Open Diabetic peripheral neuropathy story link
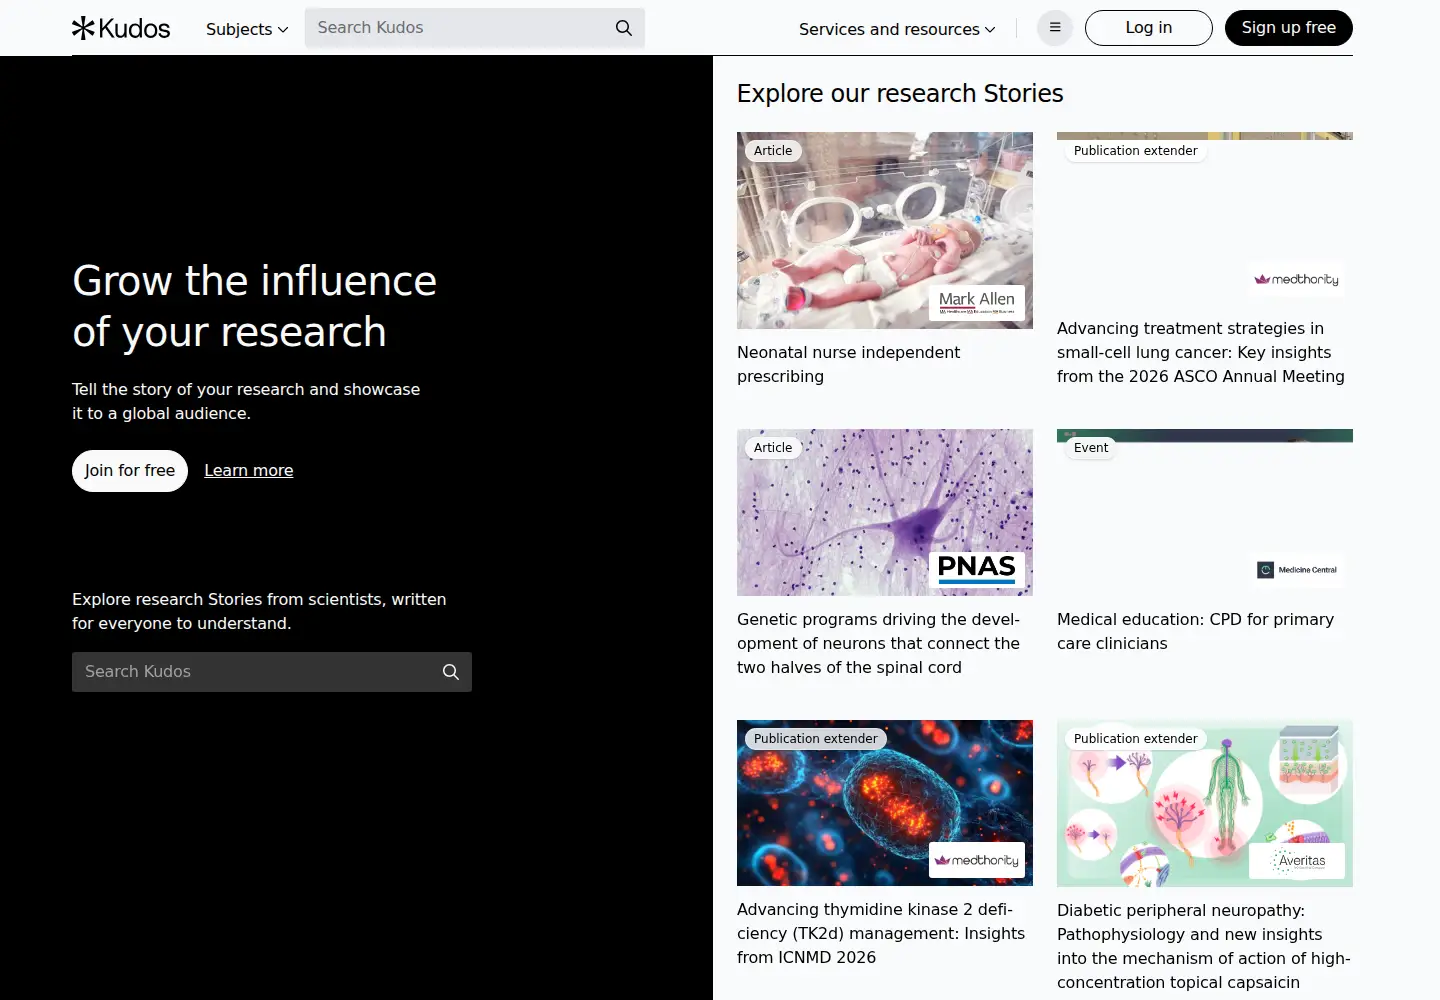Viewport: 1440px width, 1000px height. coord(1204,946)
